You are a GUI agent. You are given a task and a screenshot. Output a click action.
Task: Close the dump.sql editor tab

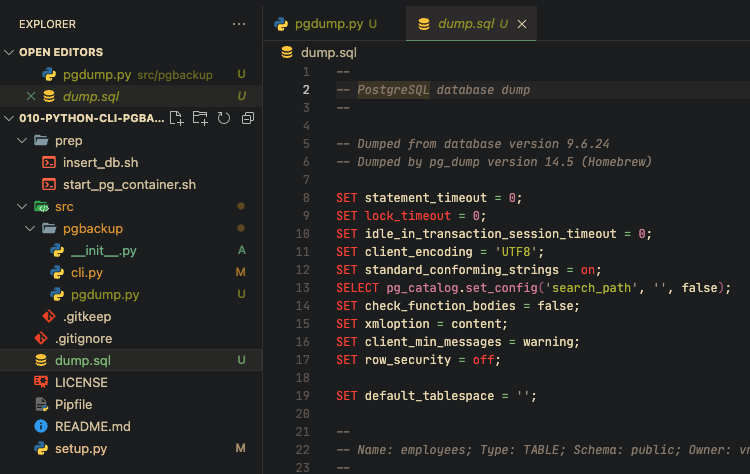pyautogui.click(x=522, y=23)
